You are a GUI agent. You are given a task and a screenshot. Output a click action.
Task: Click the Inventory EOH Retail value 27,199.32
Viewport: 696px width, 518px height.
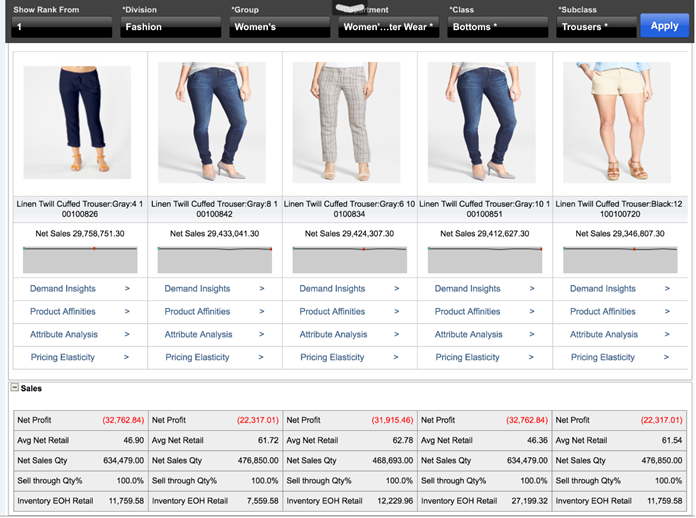click(x=530, y=501)
